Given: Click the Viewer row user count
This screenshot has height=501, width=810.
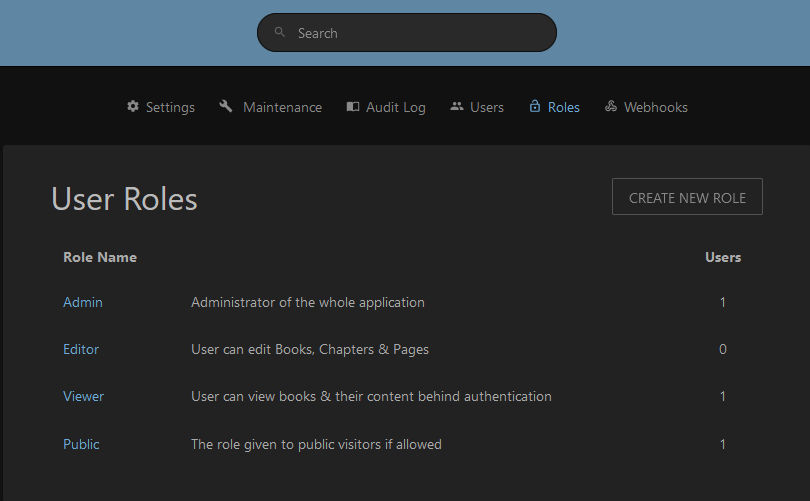Looking at the screenshot, I should coord(723,396).
